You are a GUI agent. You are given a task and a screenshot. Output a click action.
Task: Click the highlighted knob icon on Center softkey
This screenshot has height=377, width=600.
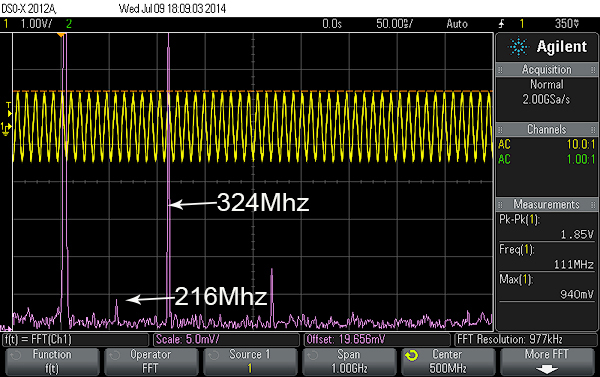tap(411, 356)
